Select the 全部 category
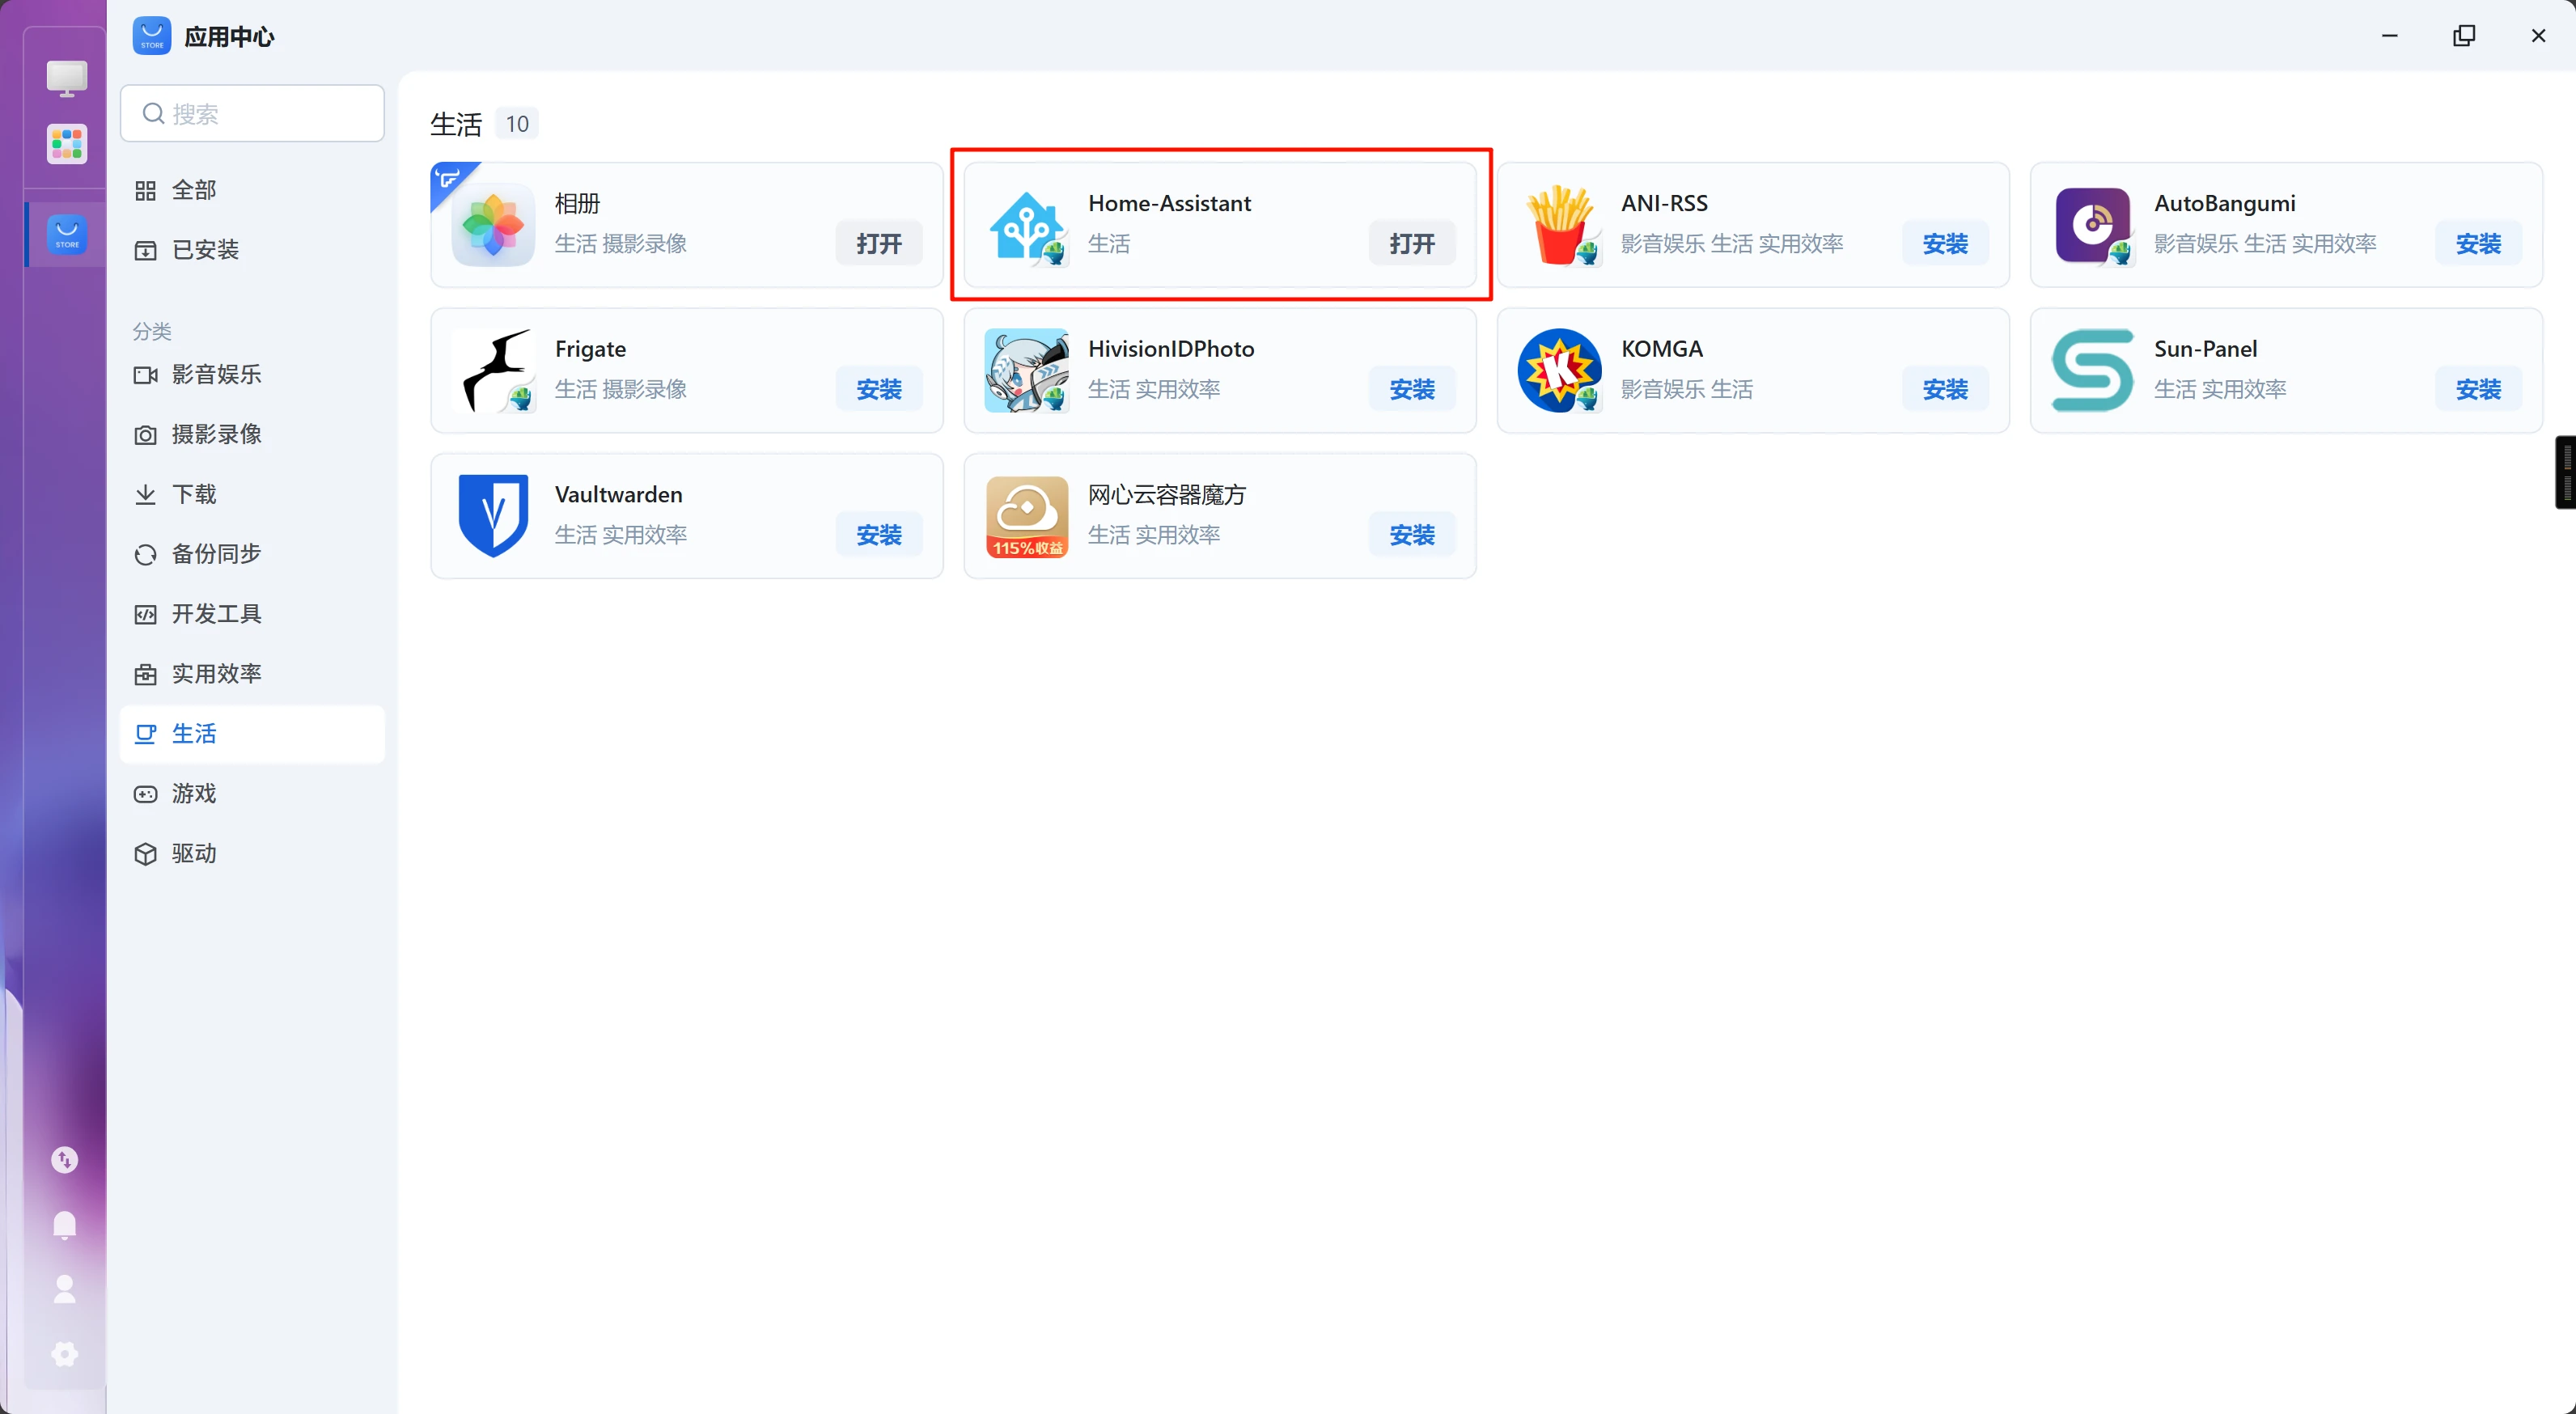The height and width of the screenshot is (1414, 2576). click(252, 190)
